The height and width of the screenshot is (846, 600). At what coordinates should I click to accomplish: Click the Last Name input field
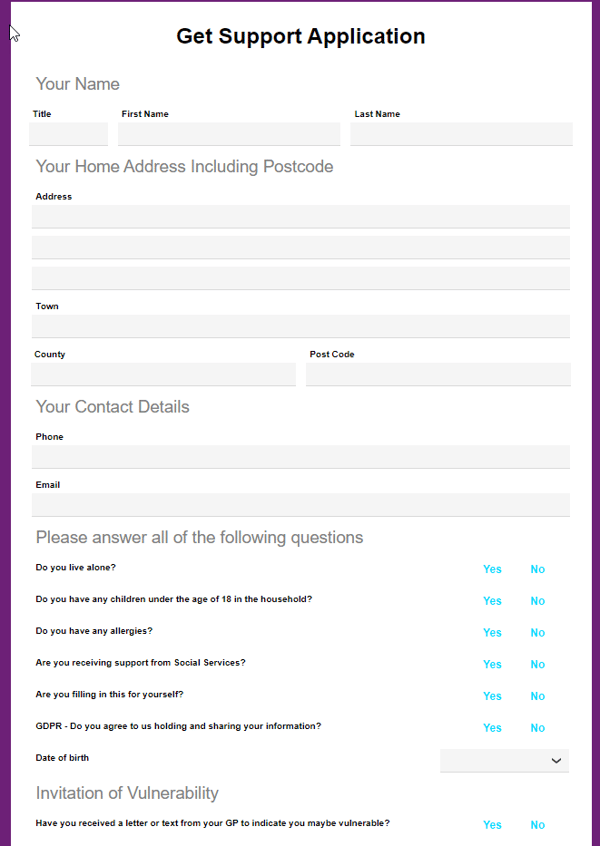tap(461, 133)
